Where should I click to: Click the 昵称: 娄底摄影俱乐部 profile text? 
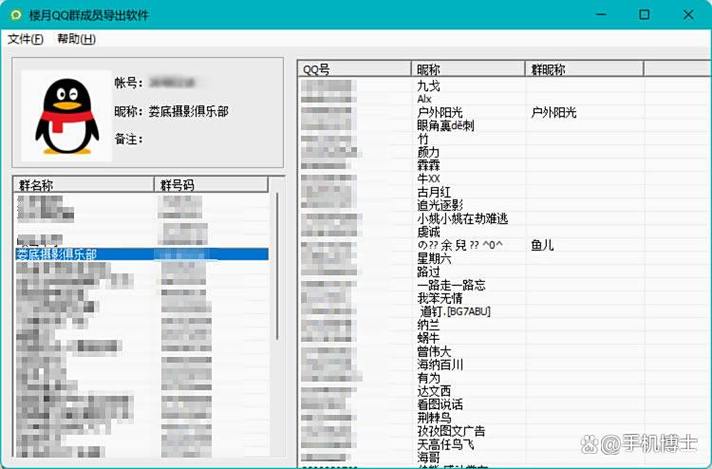tap(172, 111)
